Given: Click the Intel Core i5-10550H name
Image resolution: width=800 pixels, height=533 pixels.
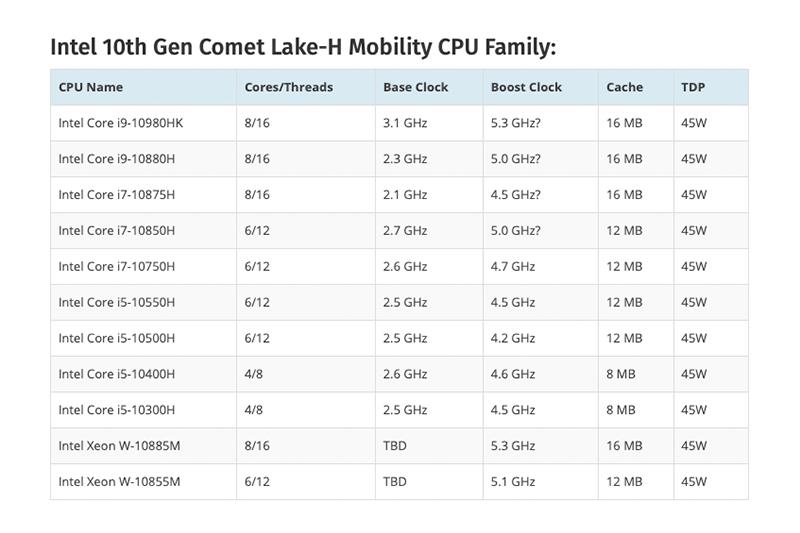Looking at the screenshot, I should 116,302.
